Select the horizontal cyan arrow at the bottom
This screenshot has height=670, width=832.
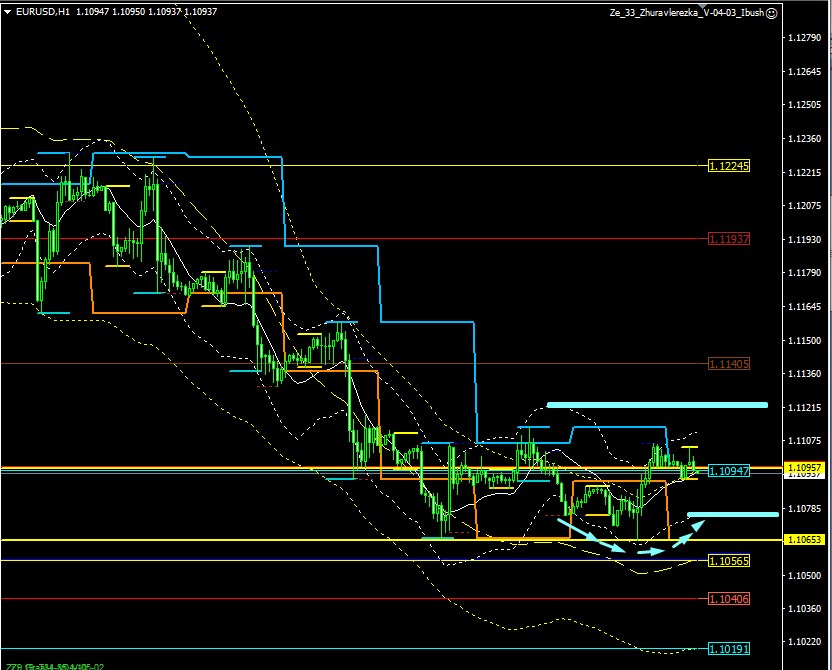tap(650, 551)
